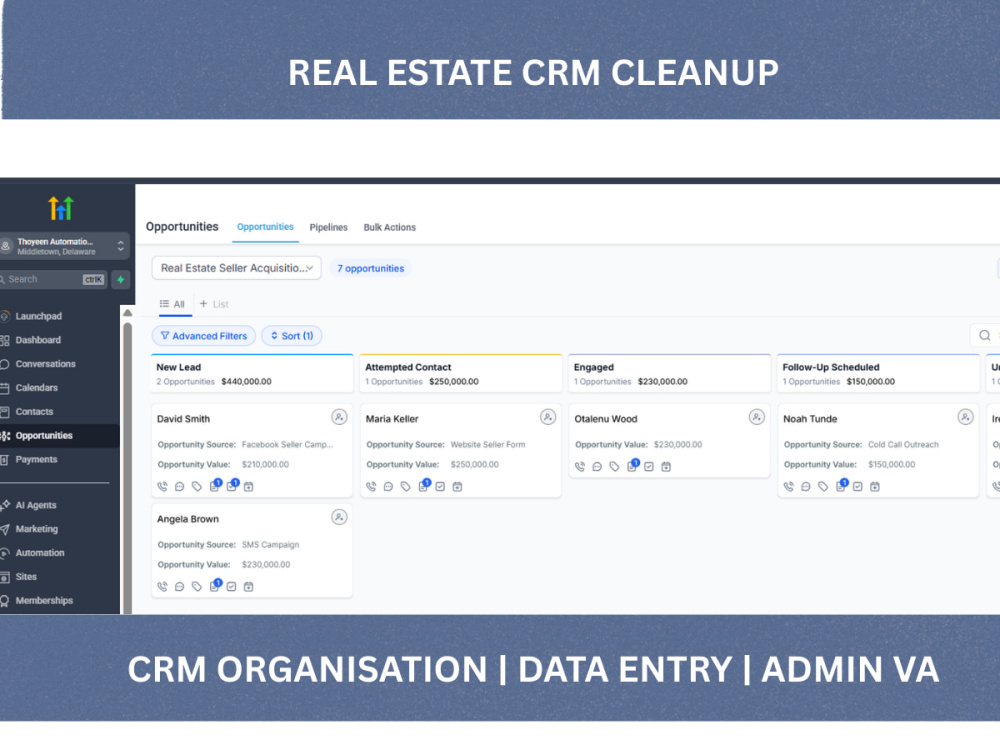Click the sidebar scrollbar up arrow
Screen dimensions: 1000x750
coord(128,312)
